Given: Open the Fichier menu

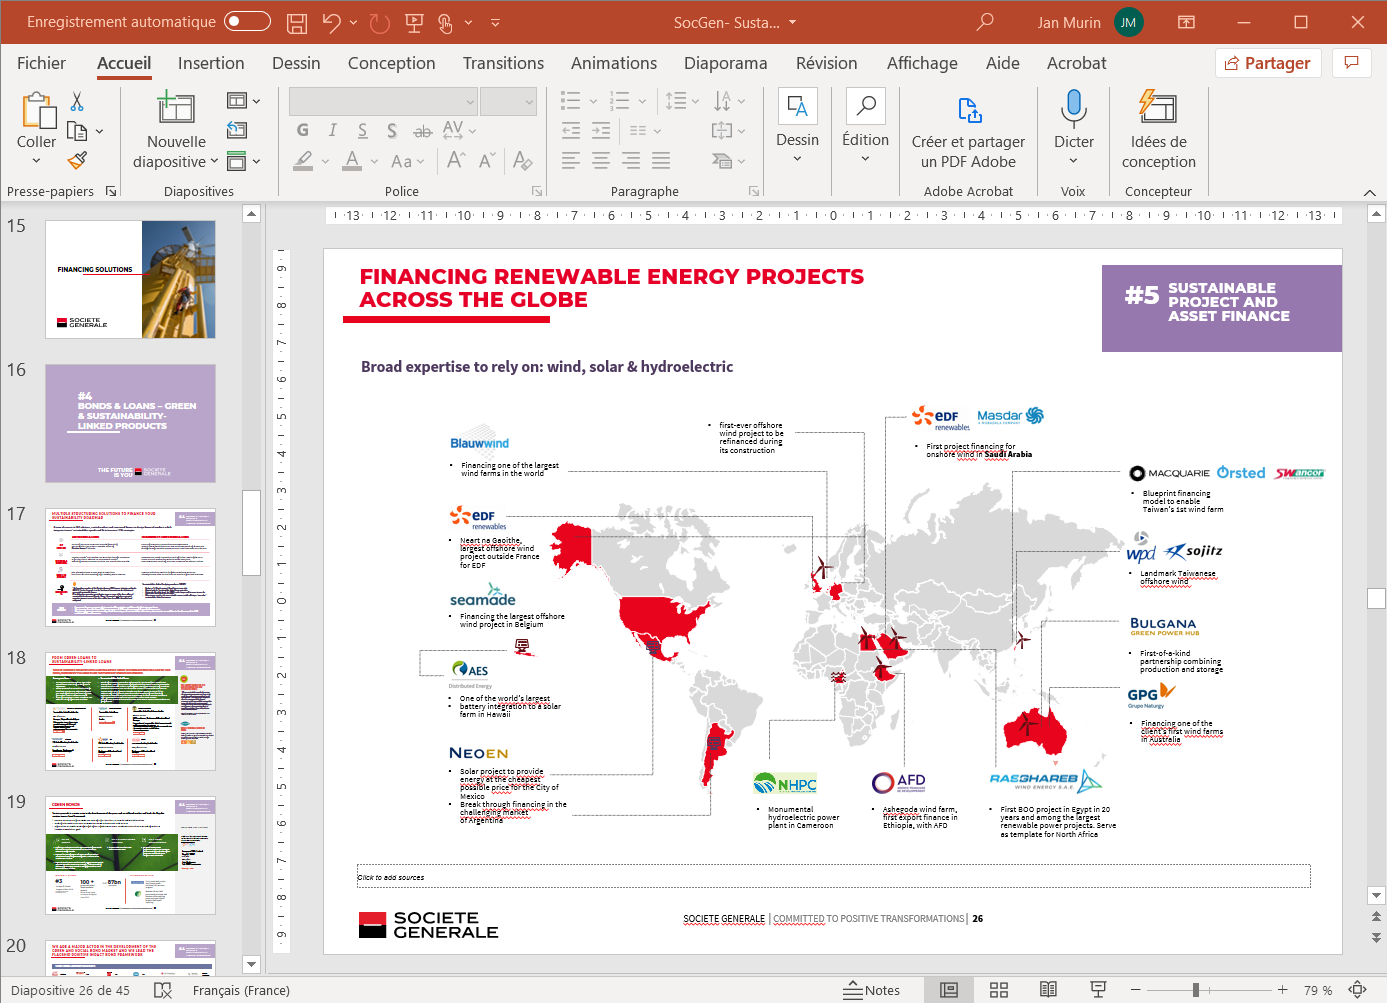Looking at the screenshot, I should point(41,63).
